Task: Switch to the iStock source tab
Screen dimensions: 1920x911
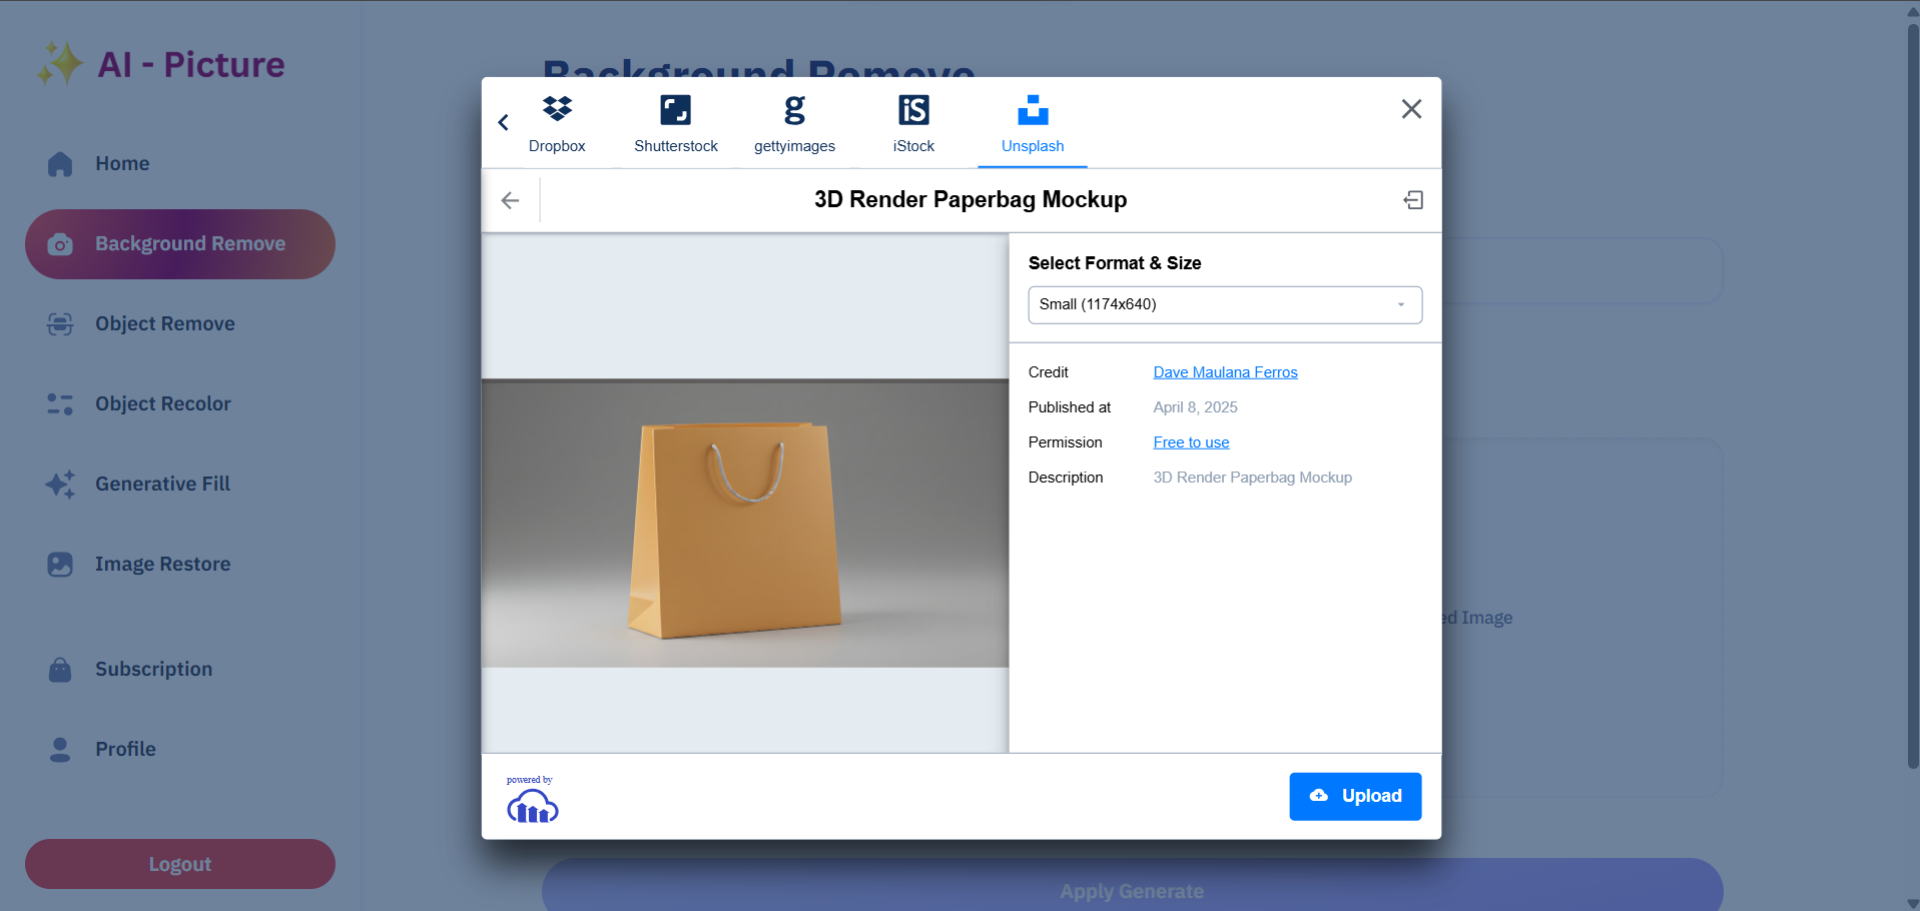Action: pos(914,124)
